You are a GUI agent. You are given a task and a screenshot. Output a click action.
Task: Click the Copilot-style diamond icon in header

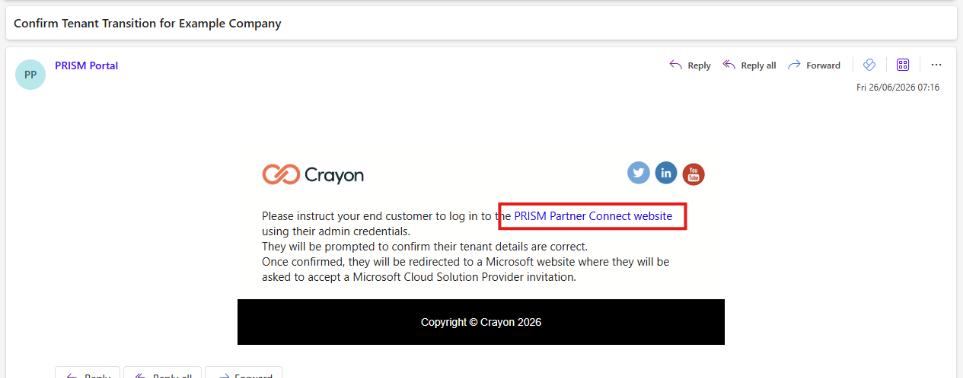point(868,65)
